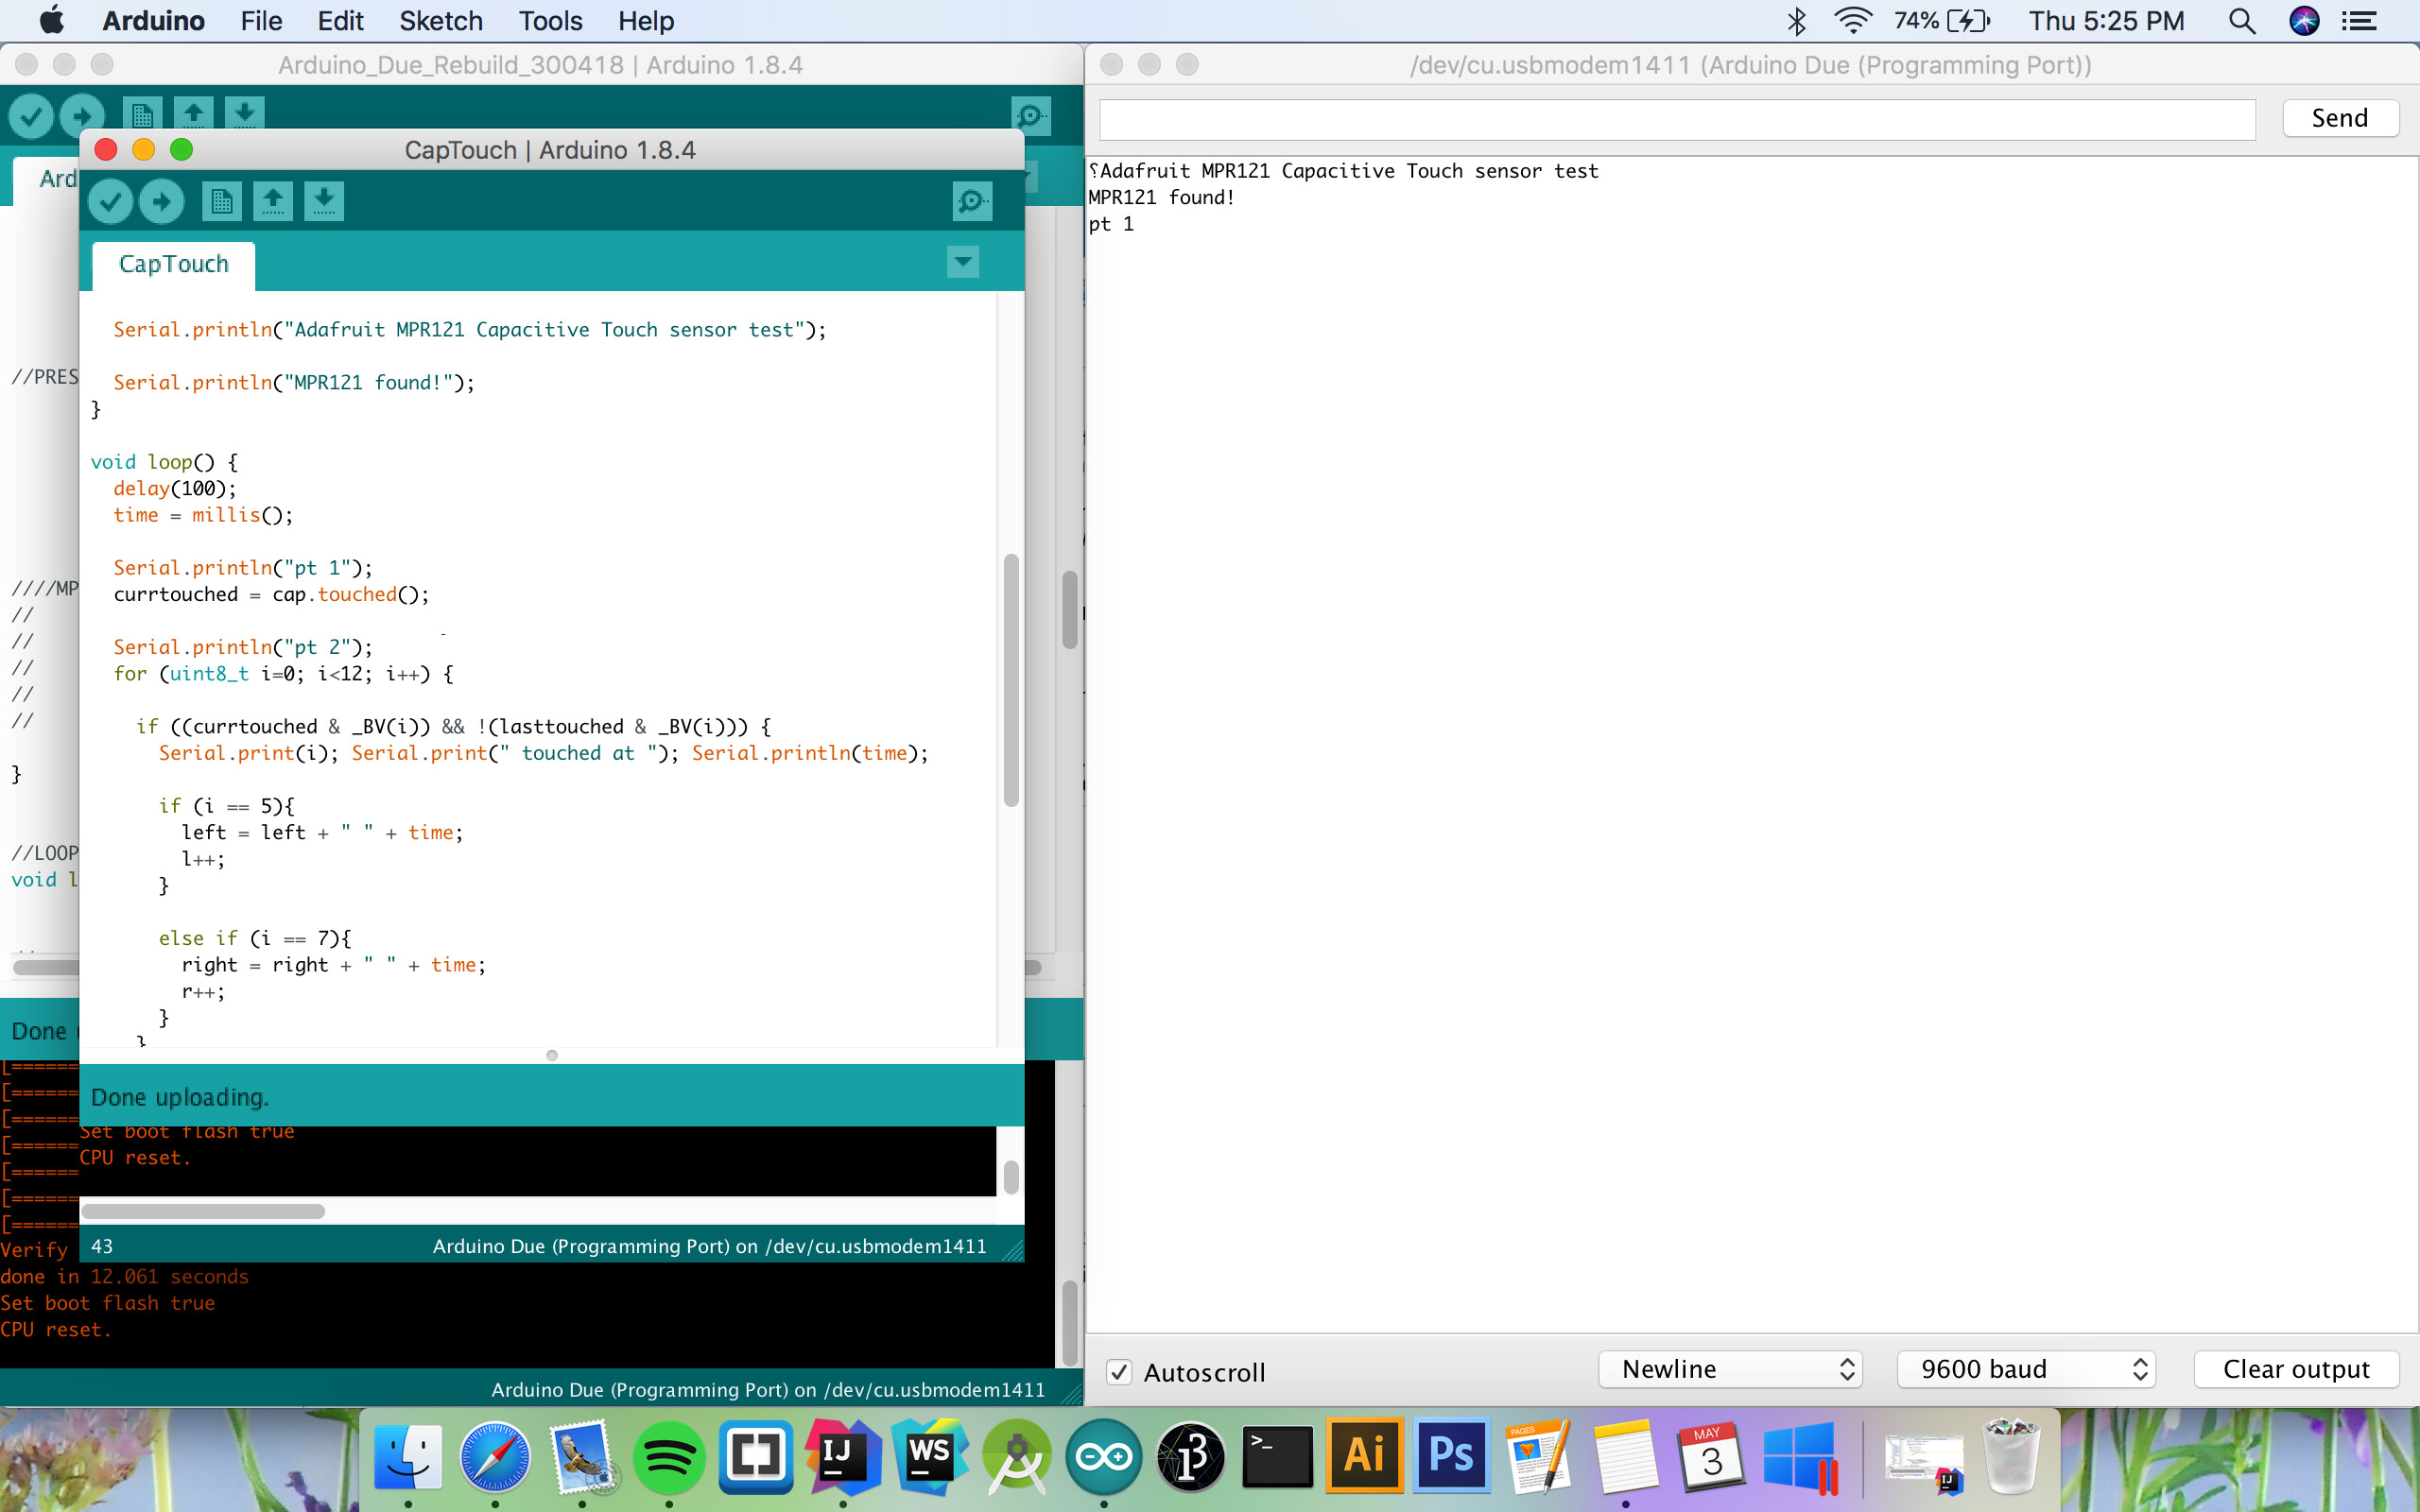This screenshot has width=2420, height=1512.
Task: Open Serial Monitor in Arduino_Due_Rebuild window
Action: (x=1030, y=116)
